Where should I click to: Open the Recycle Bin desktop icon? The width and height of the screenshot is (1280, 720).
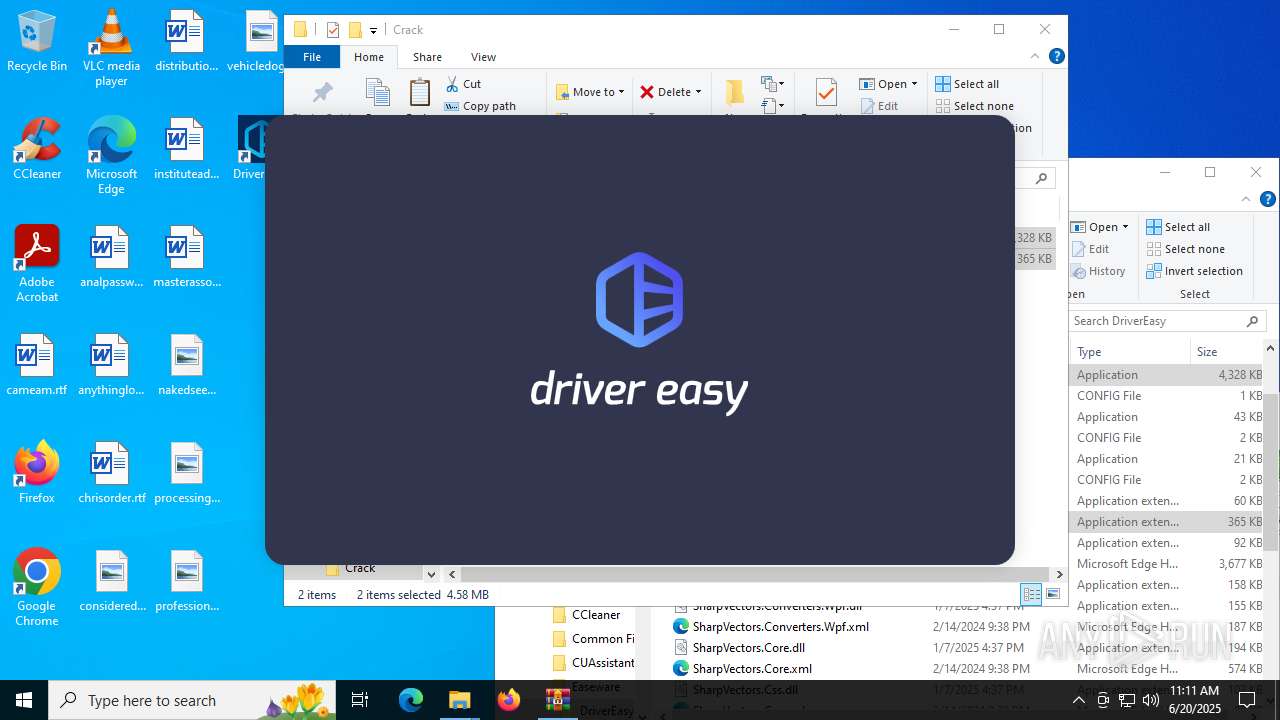point(37,42)
